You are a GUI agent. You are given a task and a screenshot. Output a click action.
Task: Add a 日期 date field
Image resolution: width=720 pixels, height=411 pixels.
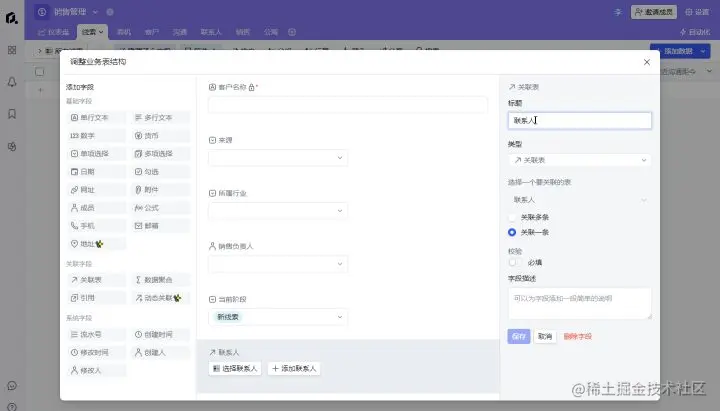pos(96,172)
